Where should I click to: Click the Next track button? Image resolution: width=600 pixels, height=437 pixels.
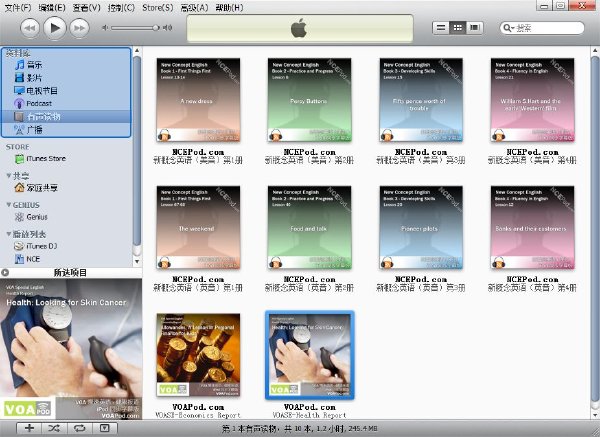coord(80,28)
